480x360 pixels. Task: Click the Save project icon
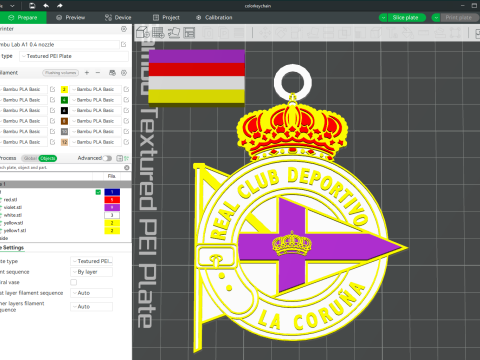tap(32, 6)
